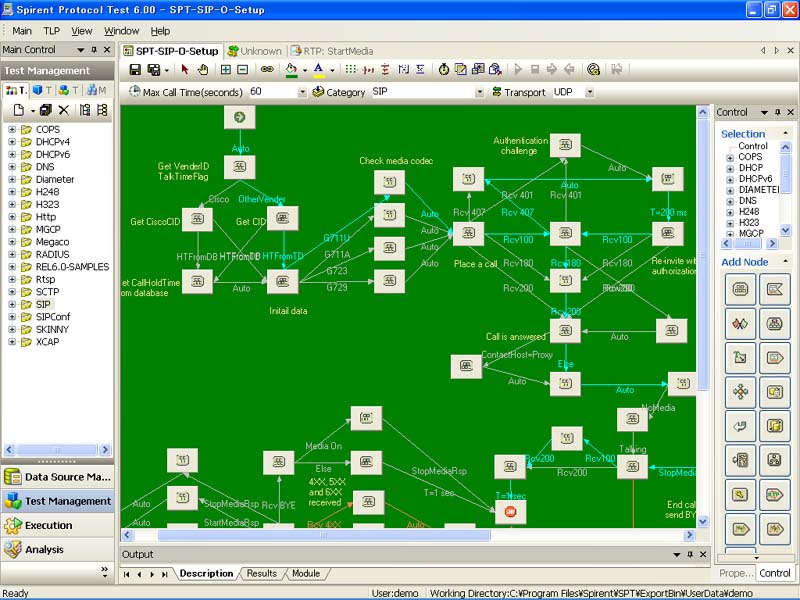
Task: Open the Help menu
Action: 160,31
